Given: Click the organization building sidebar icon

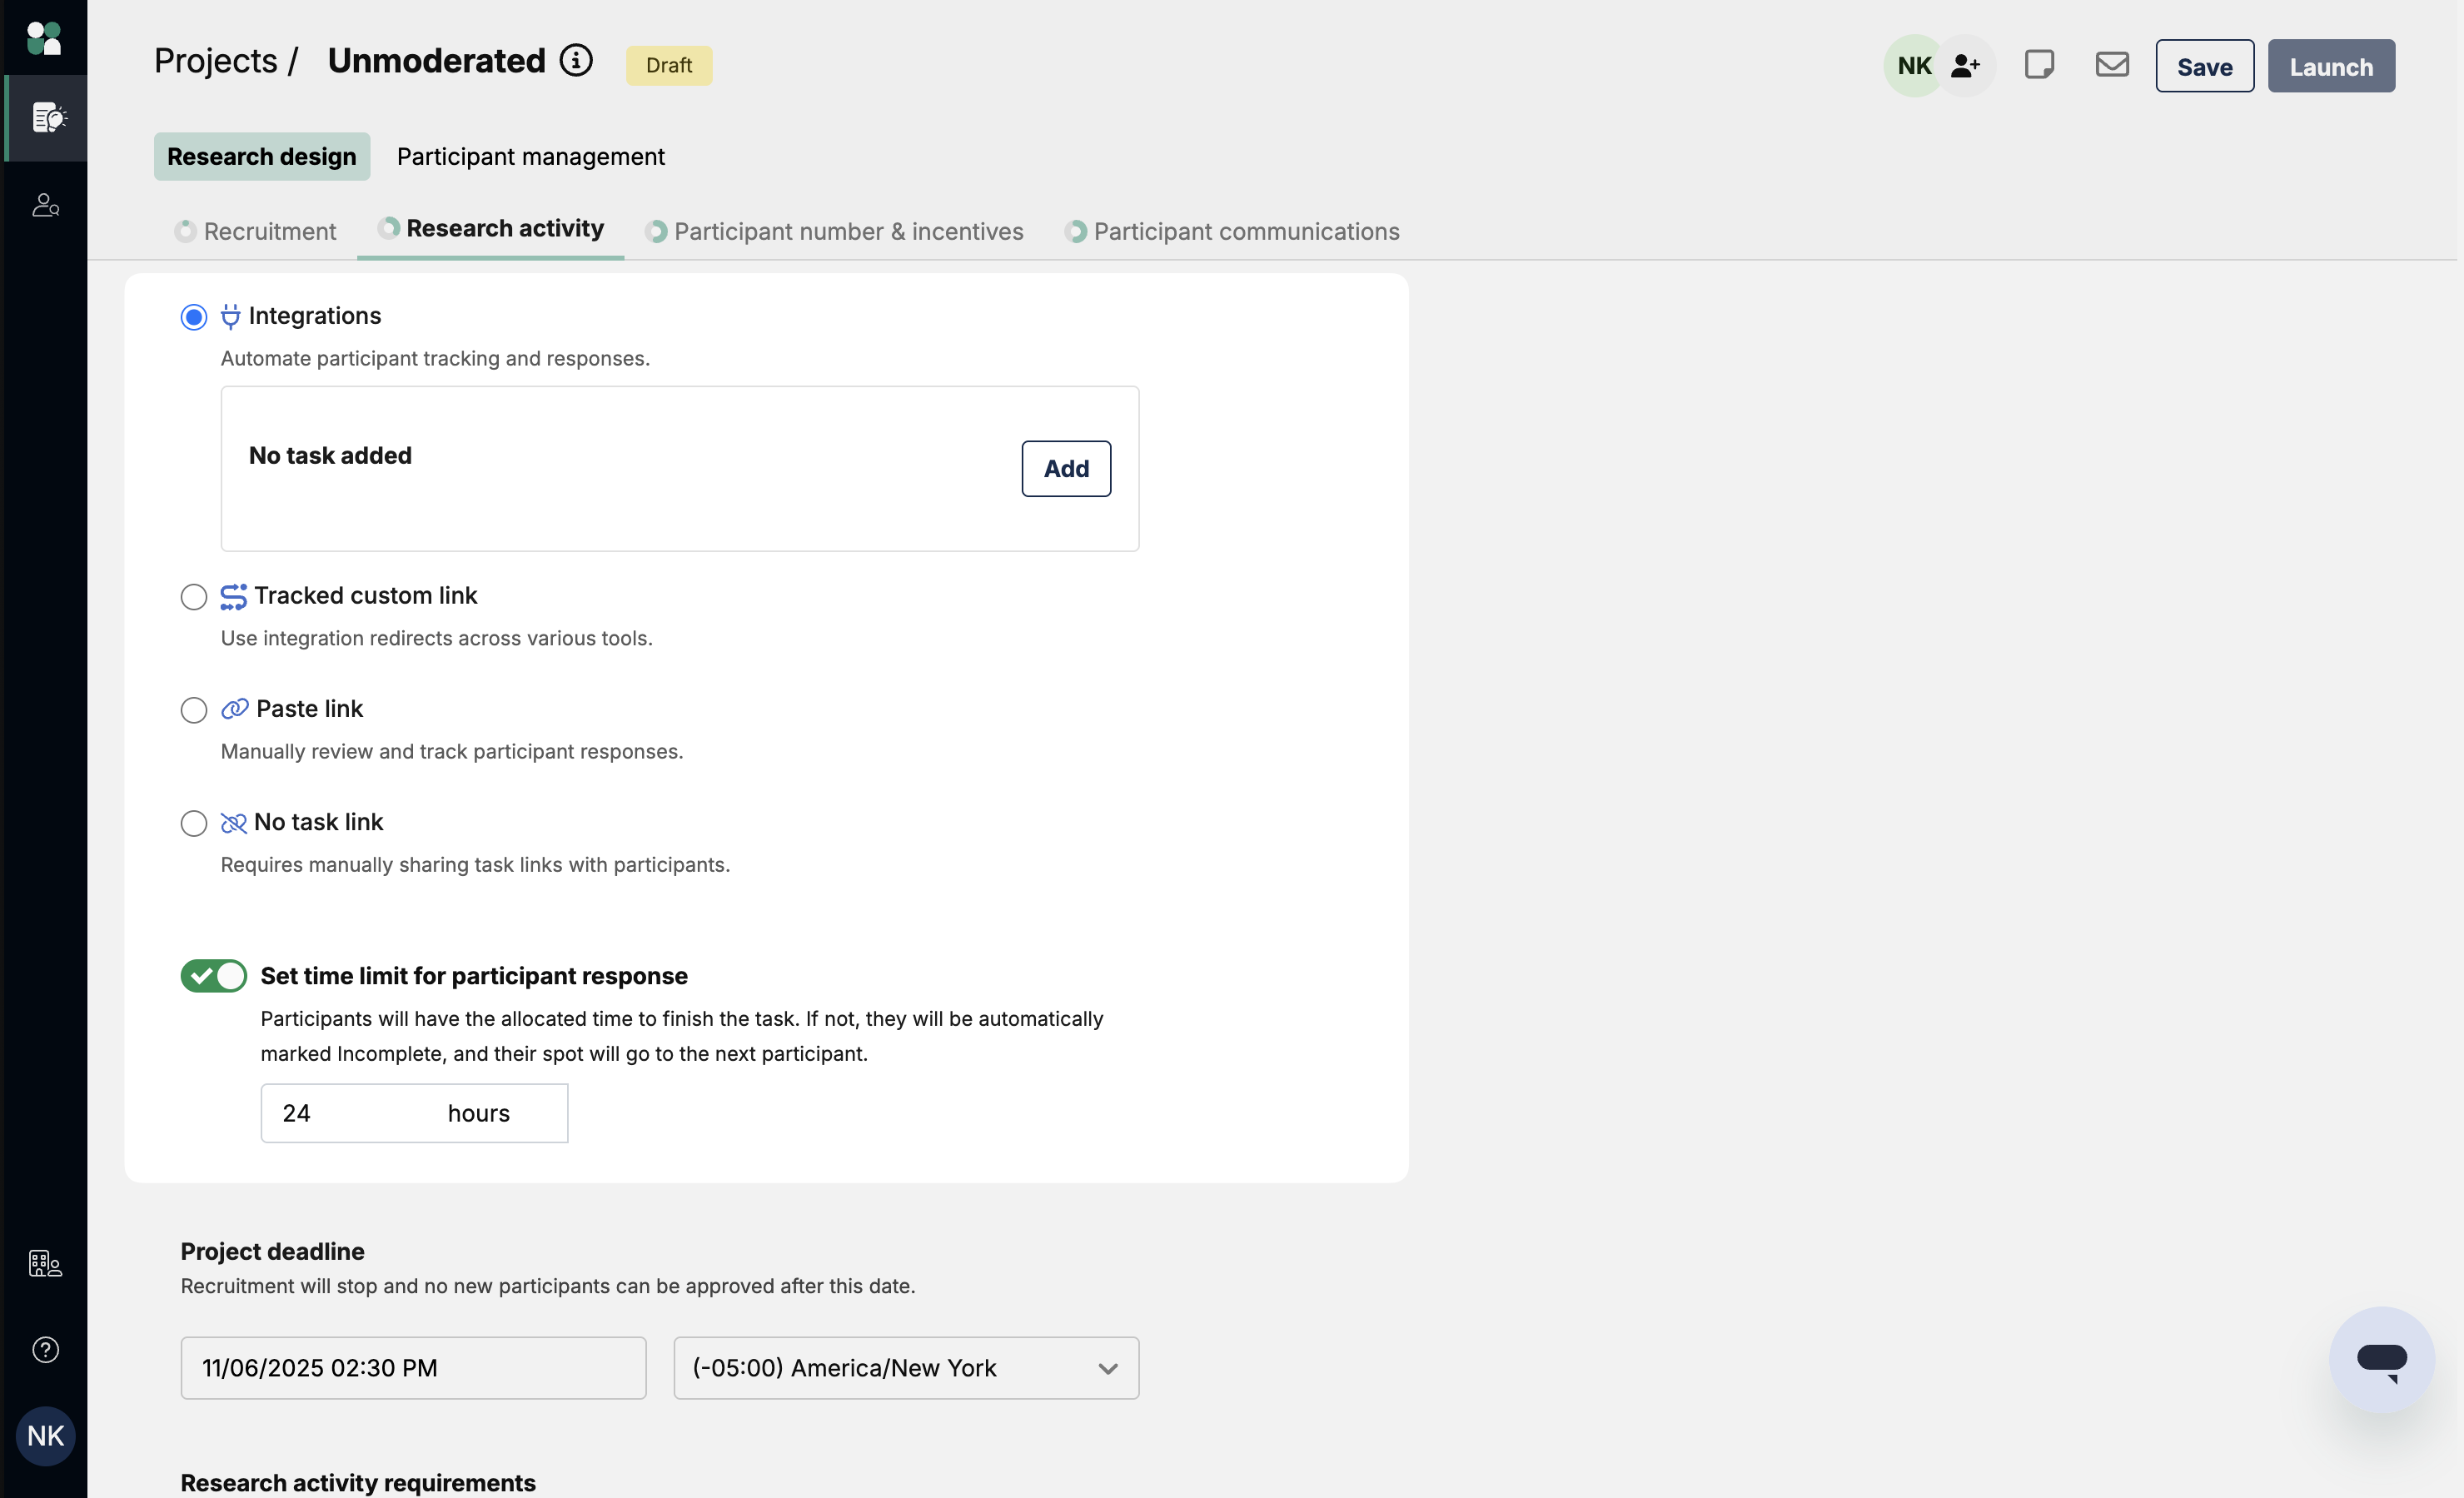Looking at the screenshot, I should 45,1264.
